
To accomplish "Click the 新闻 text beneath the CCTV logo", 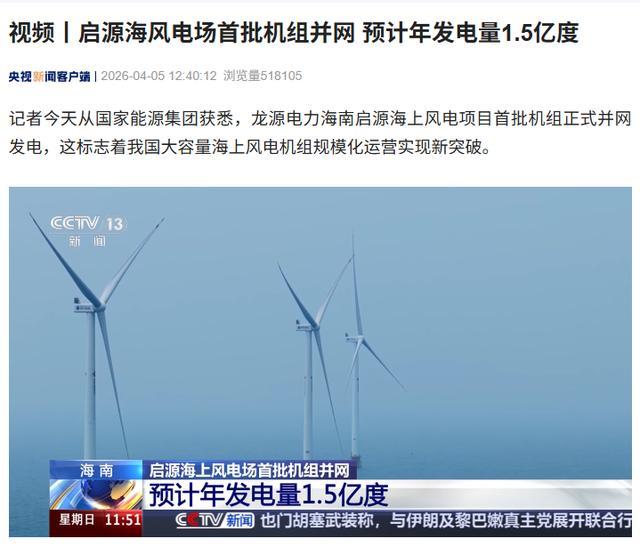I will pyautogui.click(x=87, y=241).
